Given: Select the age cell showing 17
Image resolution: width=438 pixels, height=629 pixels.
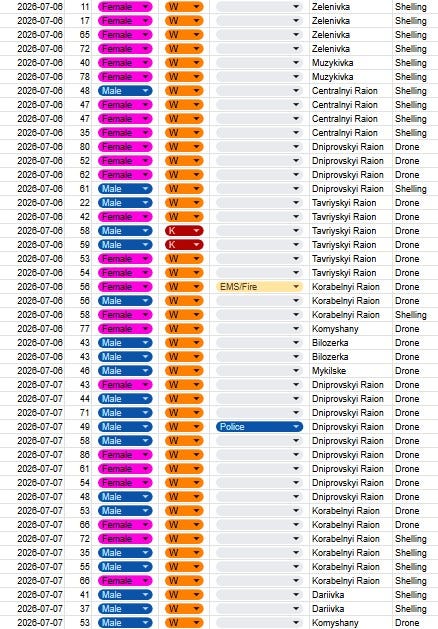Looking at the screenshot, I should [x=78, y=21].
